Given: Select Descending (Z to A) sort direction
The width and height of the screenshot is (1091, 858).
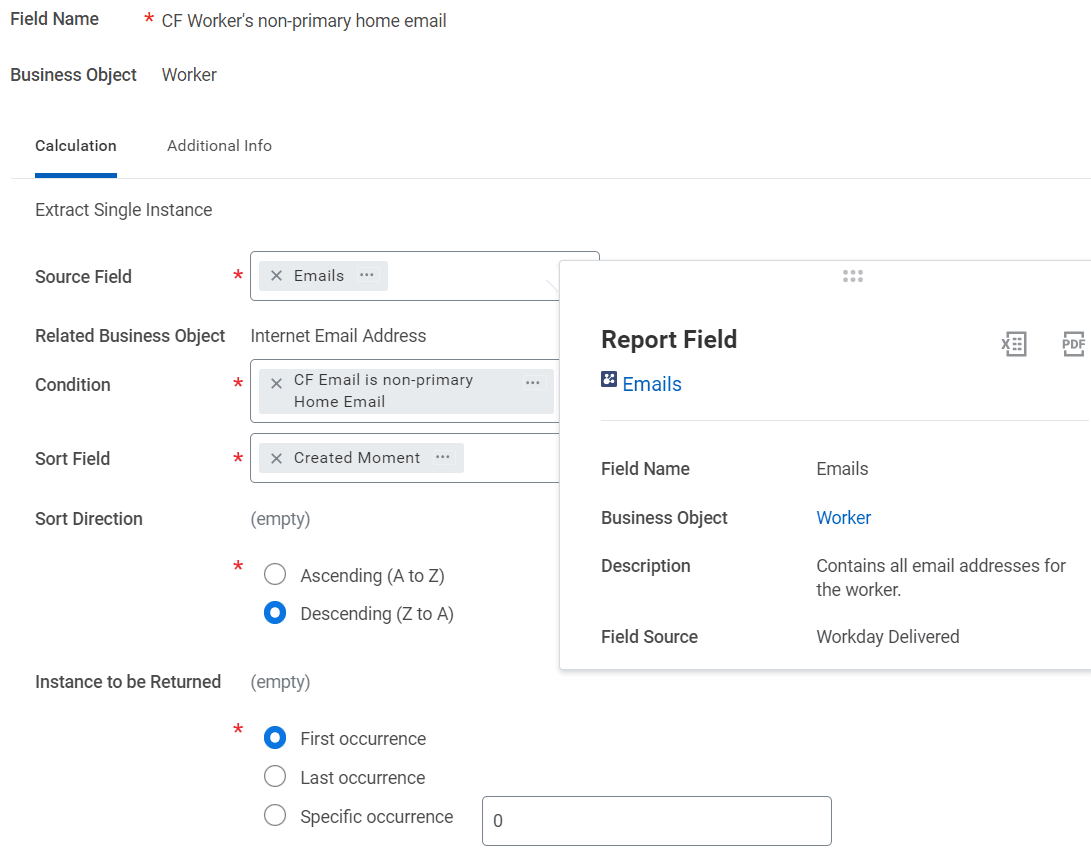Looking at the screenshot, I should pos(275,613).
